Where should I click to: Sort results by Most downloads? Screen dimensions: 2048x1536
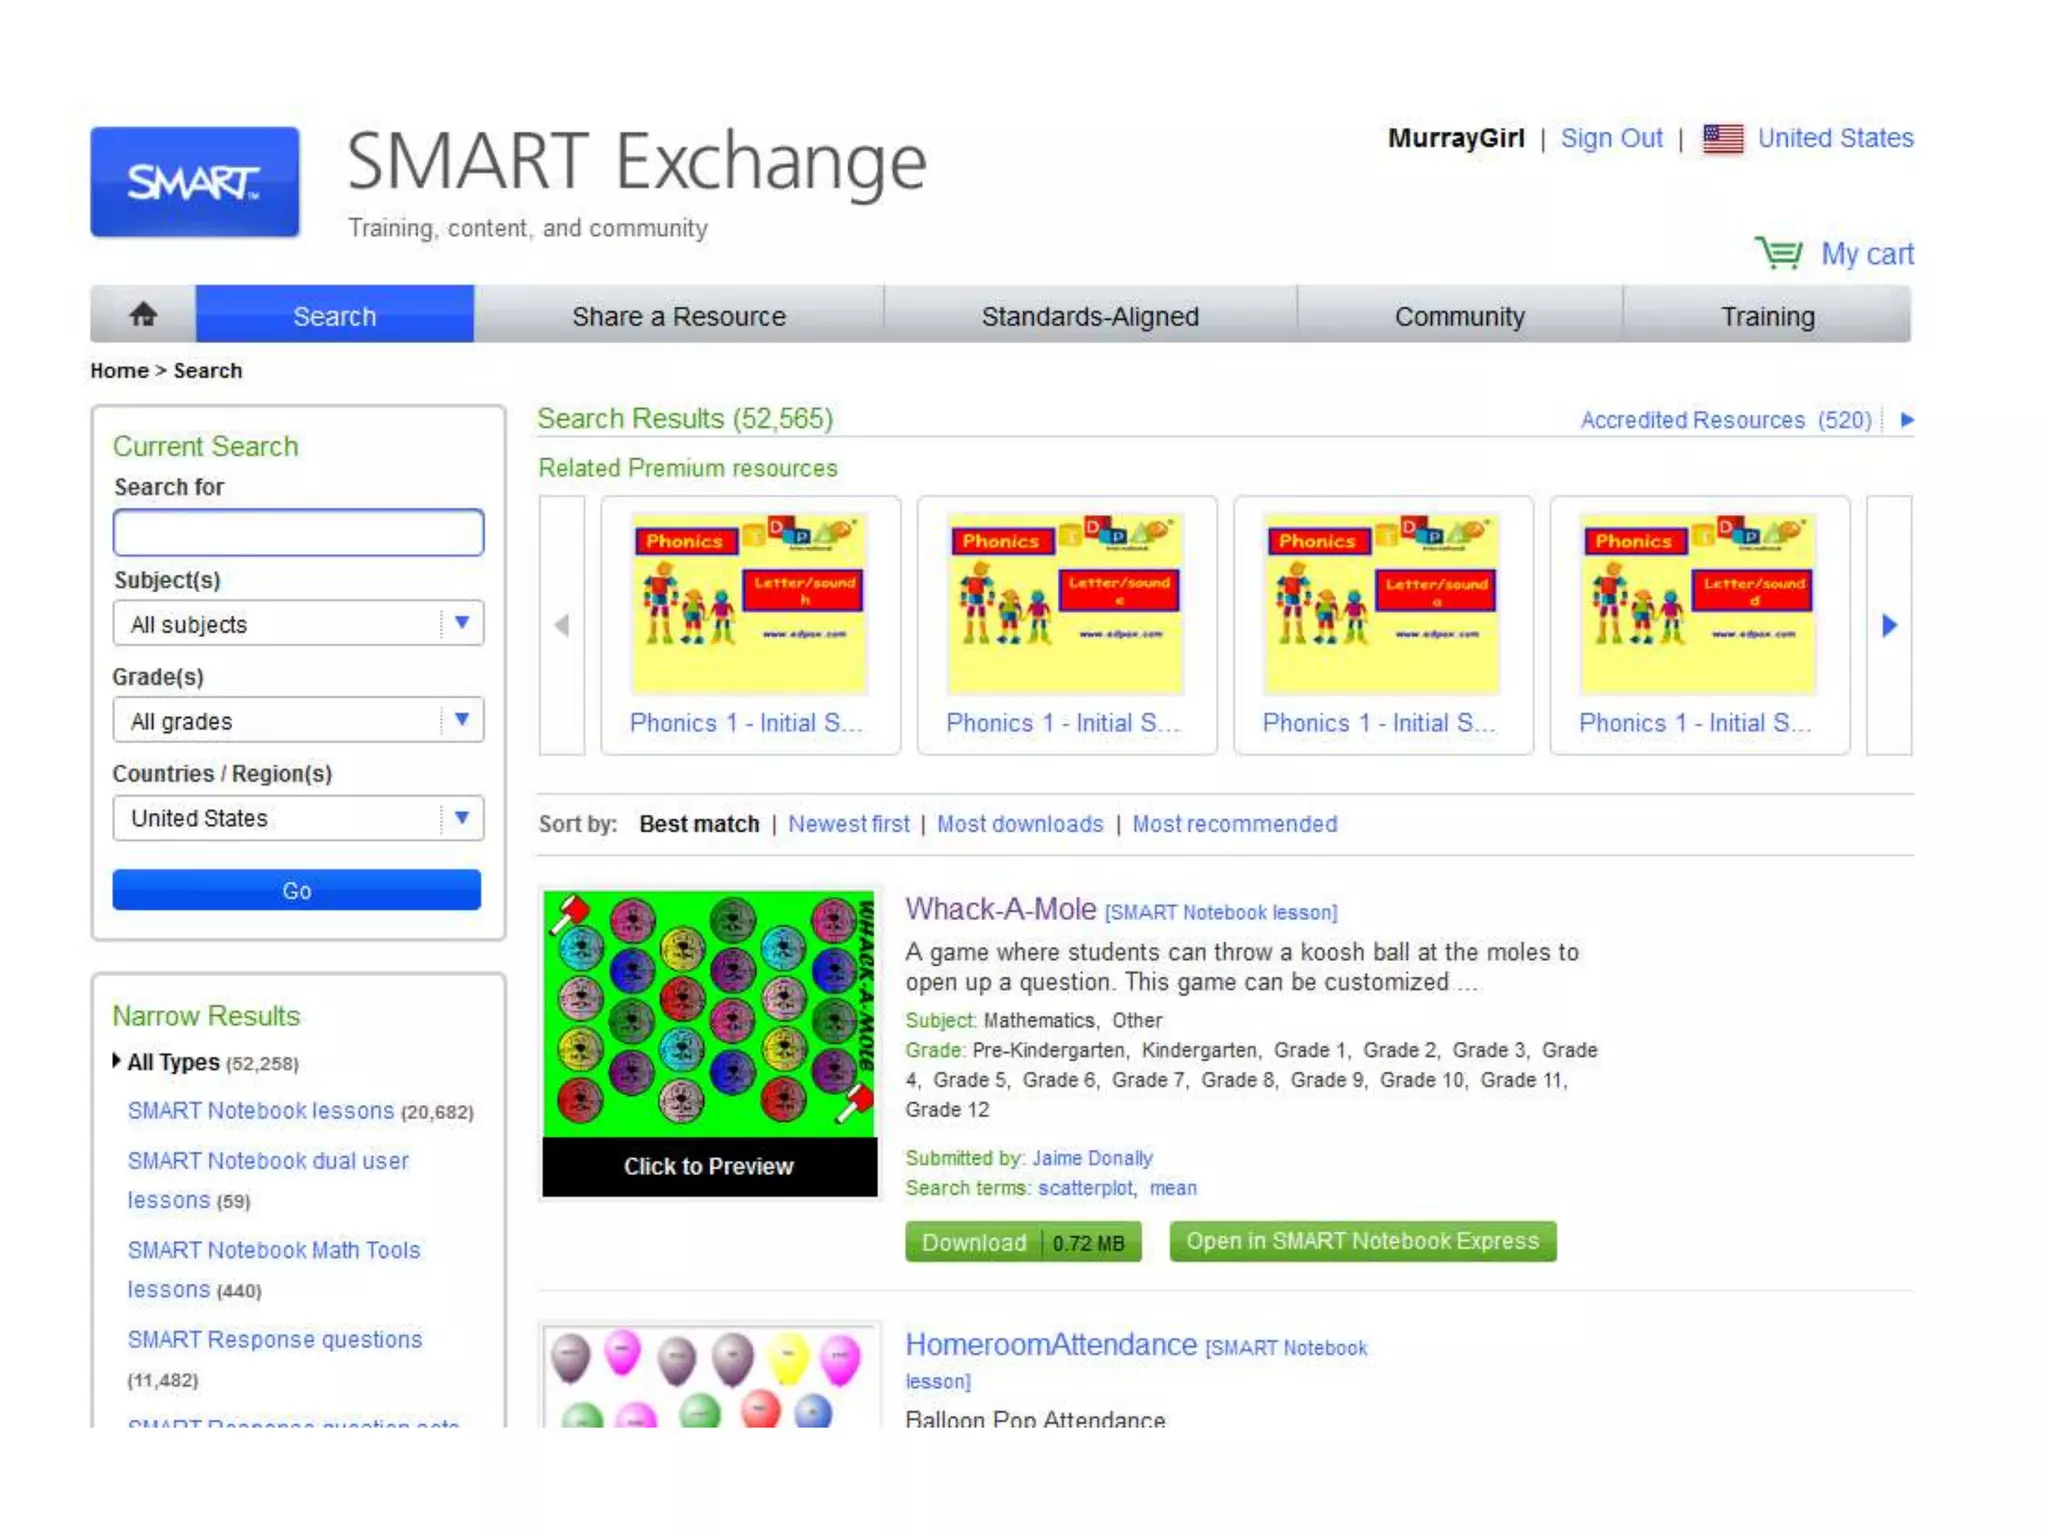[1020, 824]
